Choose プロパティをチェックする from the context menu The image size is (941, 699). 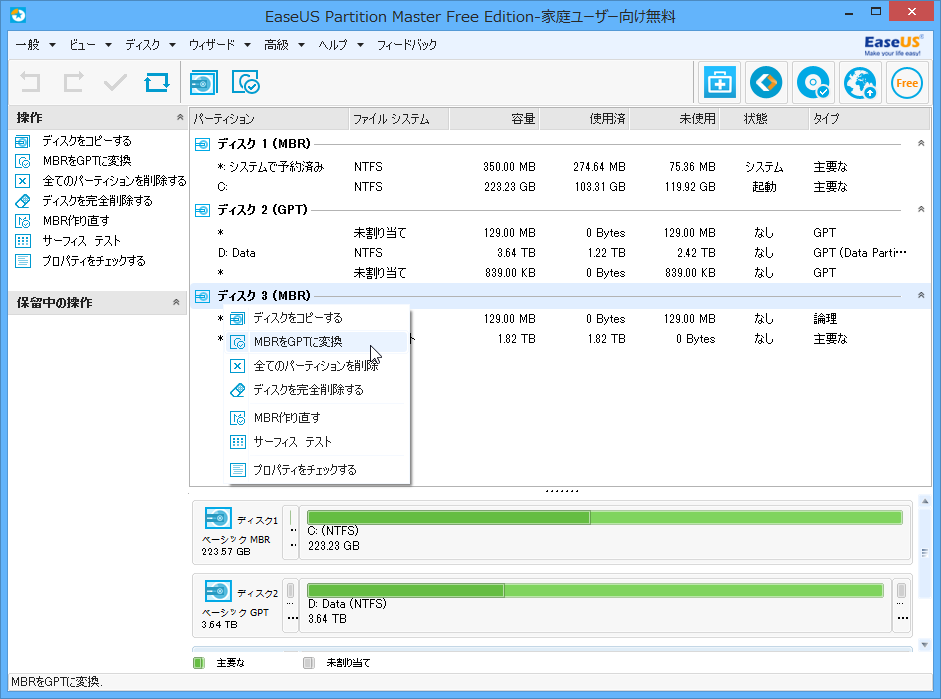317,470
